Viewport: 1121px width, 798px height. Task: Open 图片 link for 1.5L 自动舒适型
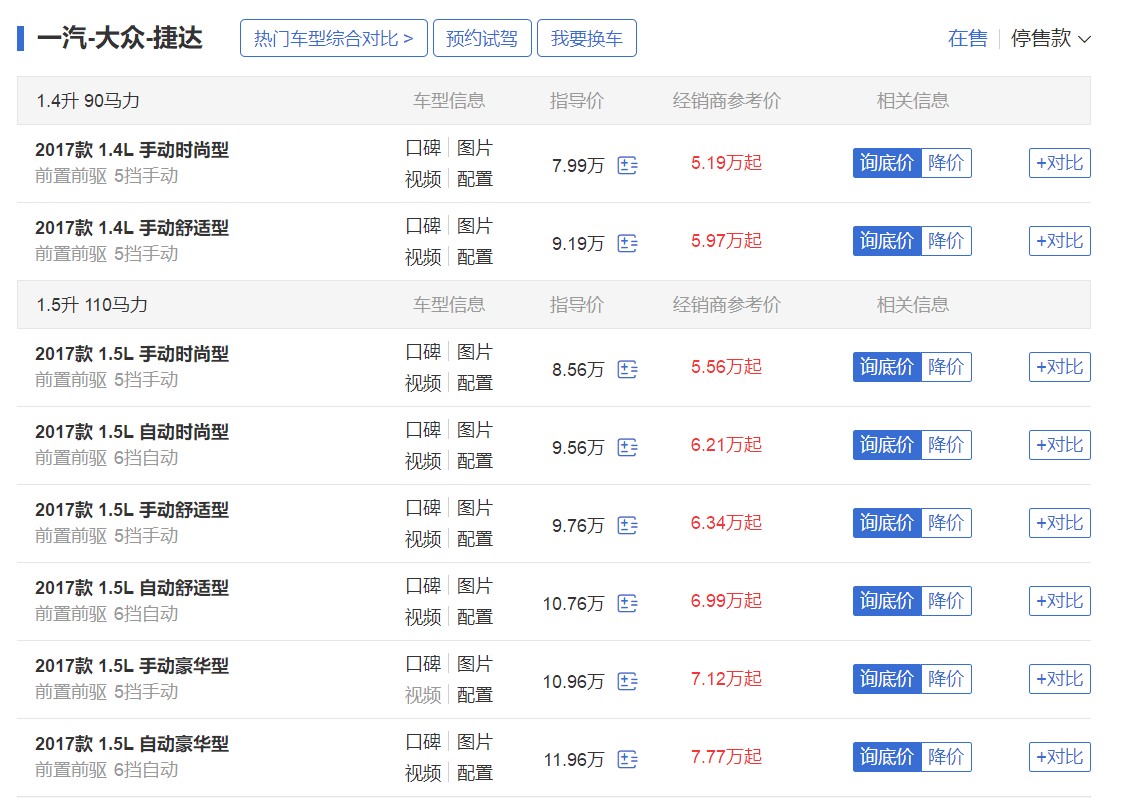476,586
